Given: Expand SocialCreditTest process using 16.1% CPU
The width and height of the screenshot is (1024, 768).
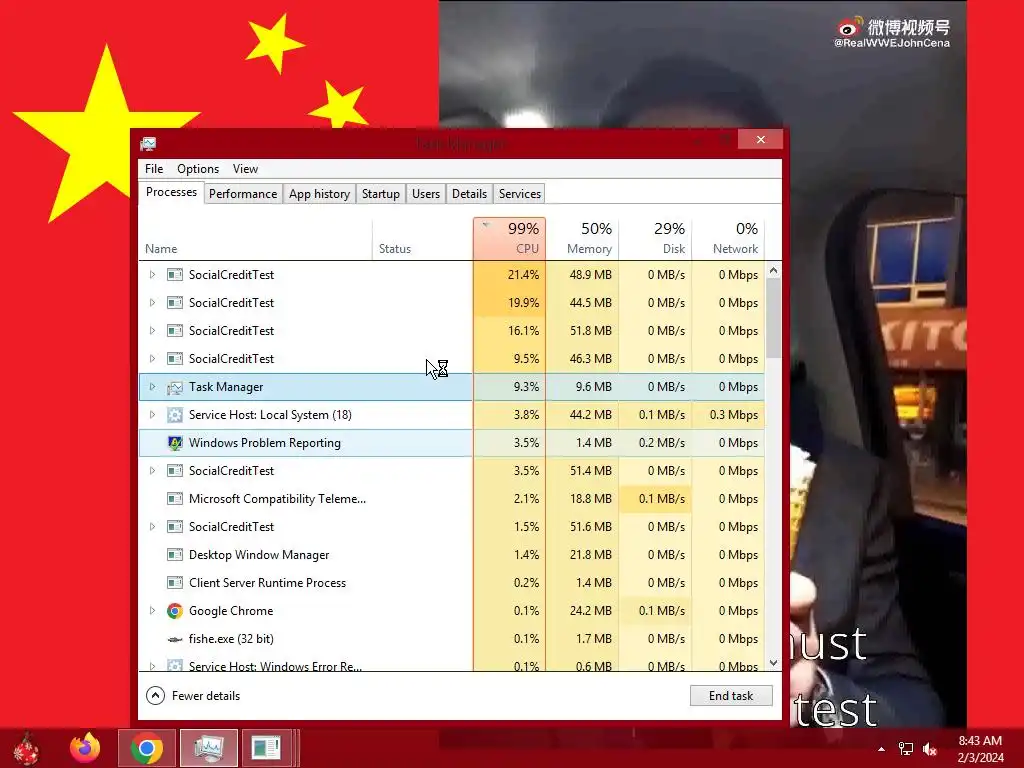Looking at the screenshot, I should point(152,331).
